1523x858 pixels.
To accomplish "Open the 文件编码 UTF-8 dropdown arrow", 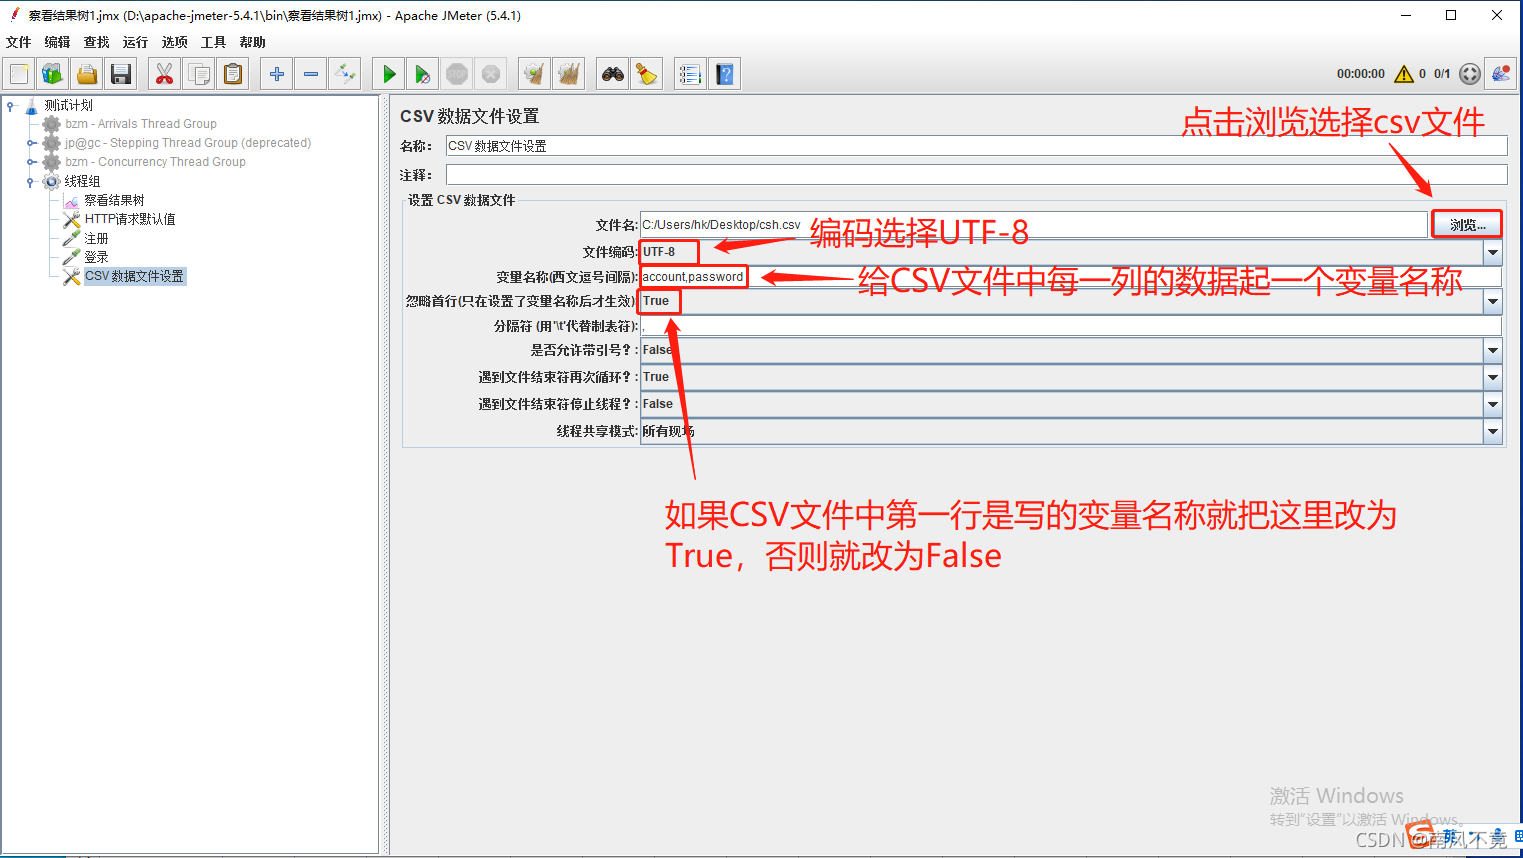I will point(1492,252).
